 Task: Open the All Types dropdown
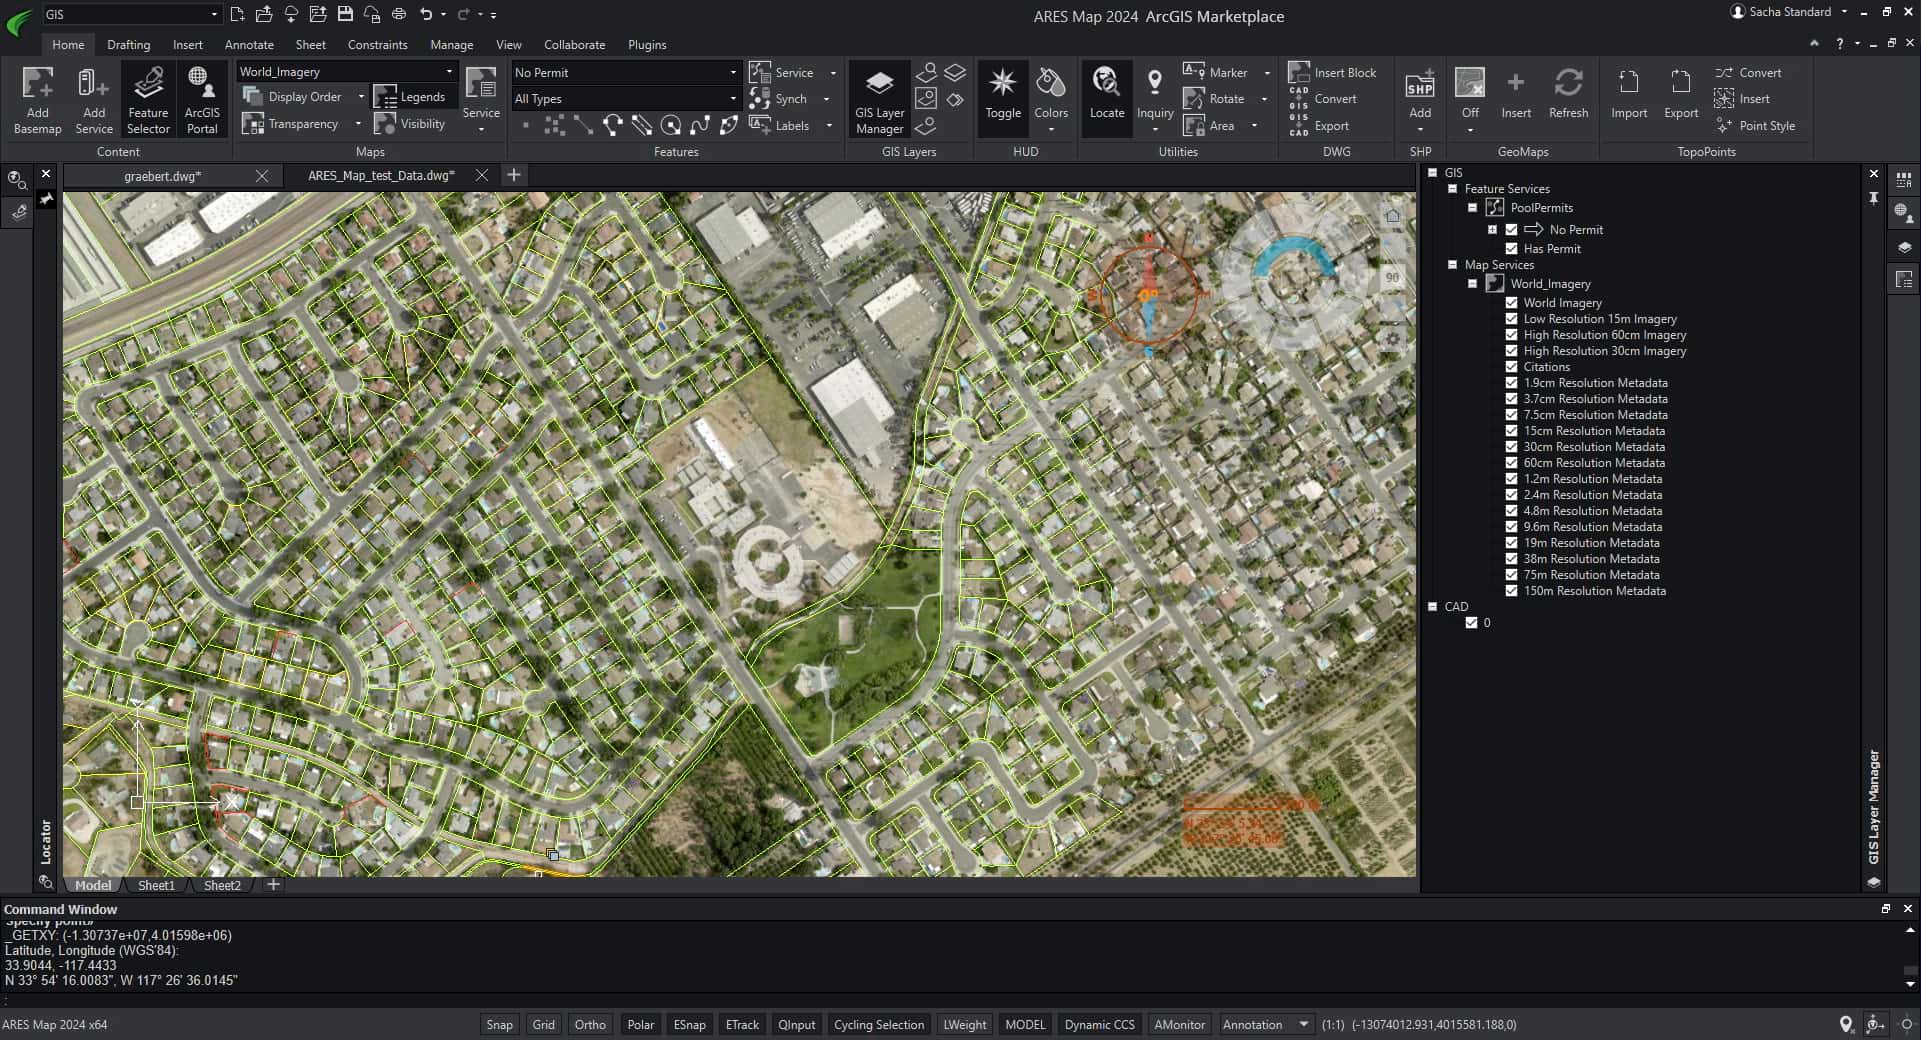626,98
